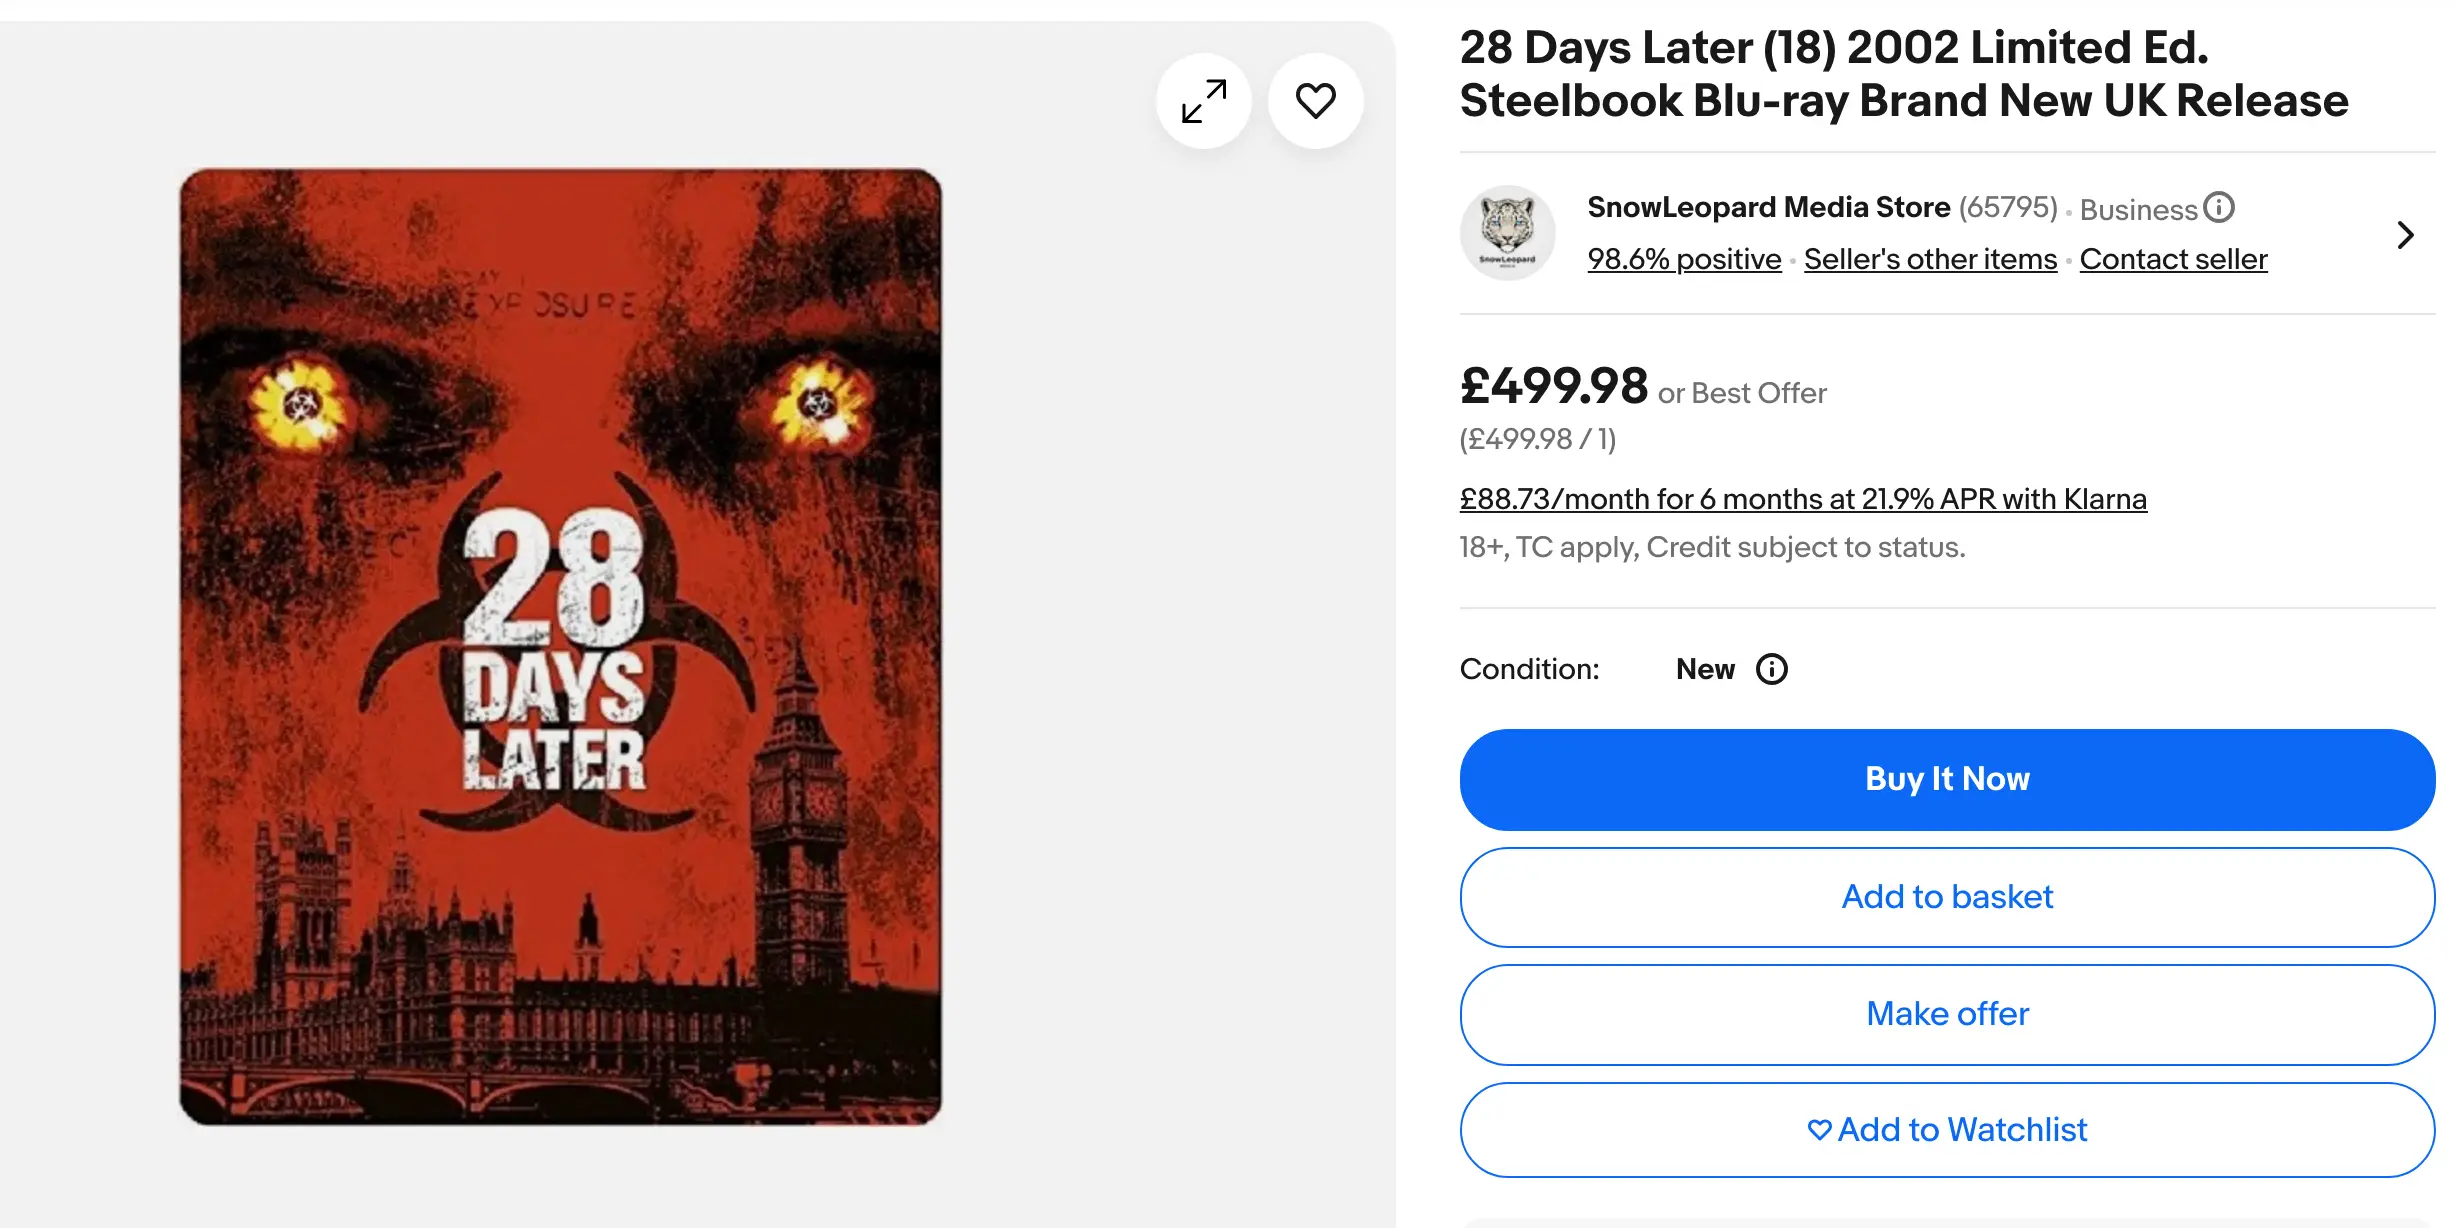Click the image fullscreen expand icon
Viewport: 2456px width, 1228px height.
click(1203, 100)
